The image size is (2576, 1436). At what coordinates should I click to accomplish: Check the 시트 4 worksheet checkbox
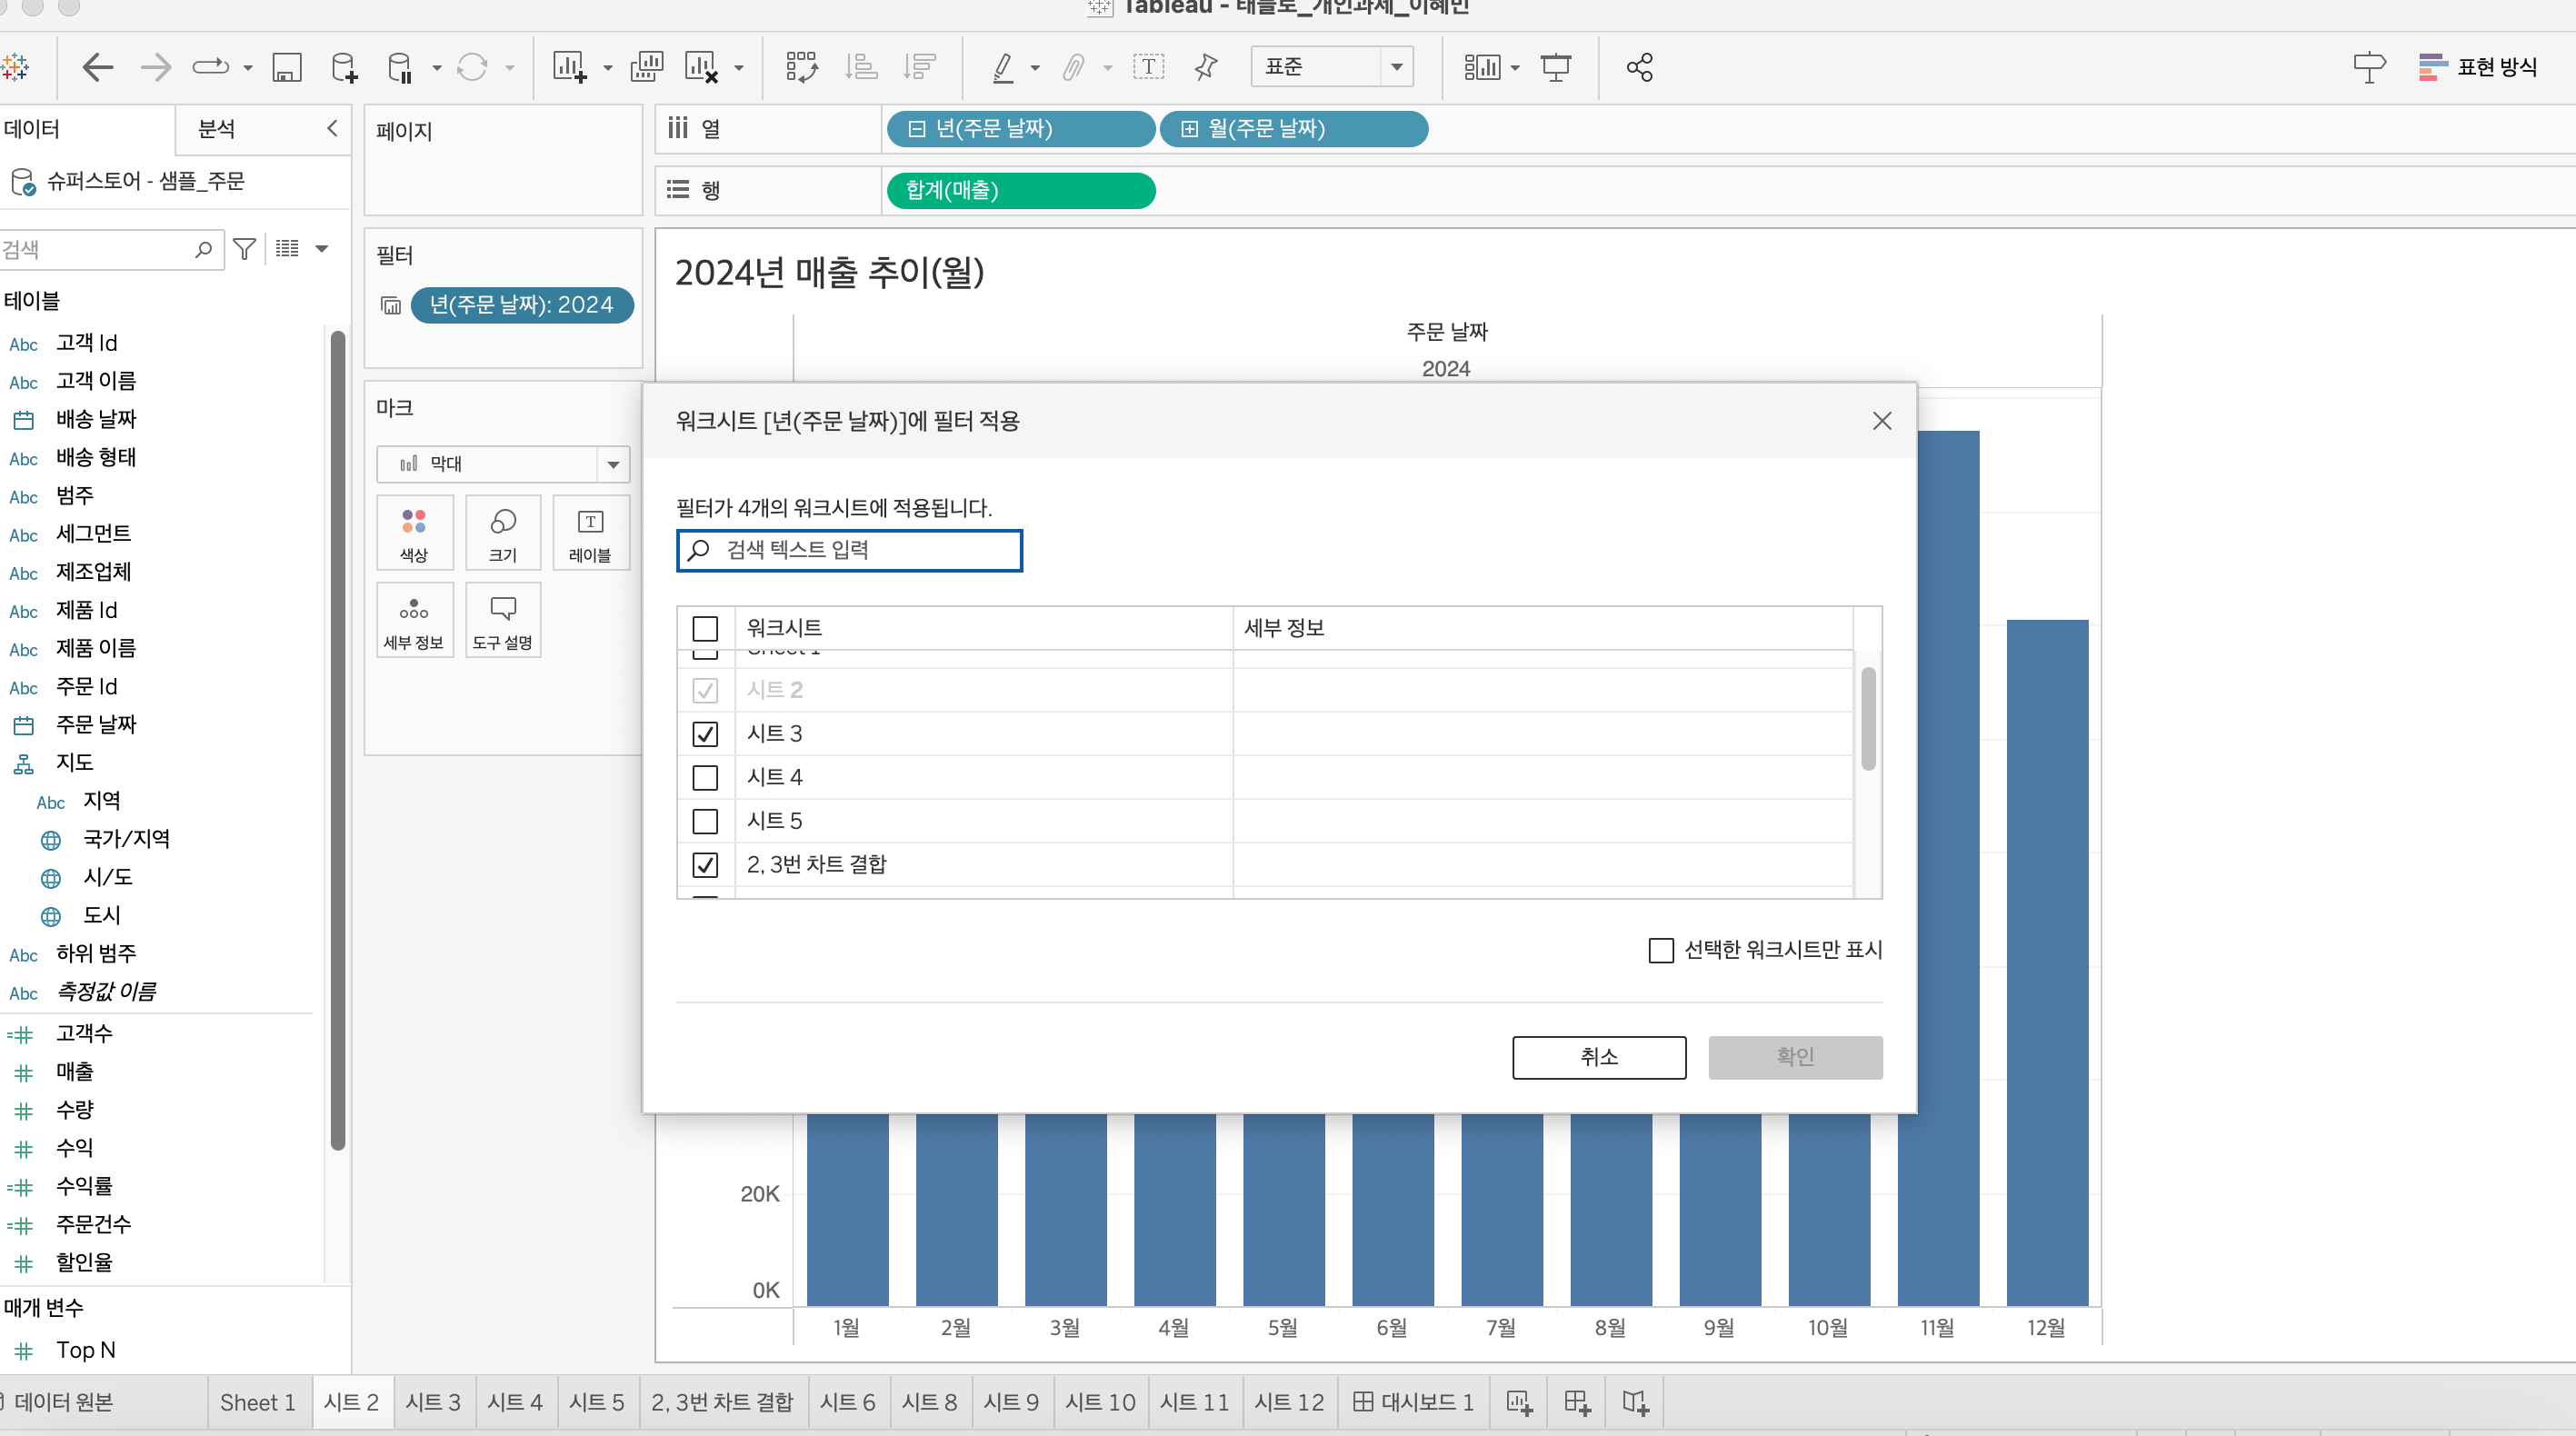(x=705, y=777)
